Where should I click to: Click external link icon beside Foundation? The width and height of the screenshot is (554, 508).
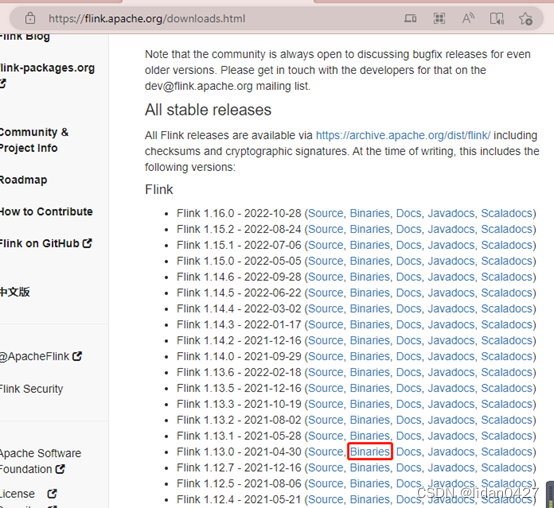pyautogui.click(x=60, y=469)
